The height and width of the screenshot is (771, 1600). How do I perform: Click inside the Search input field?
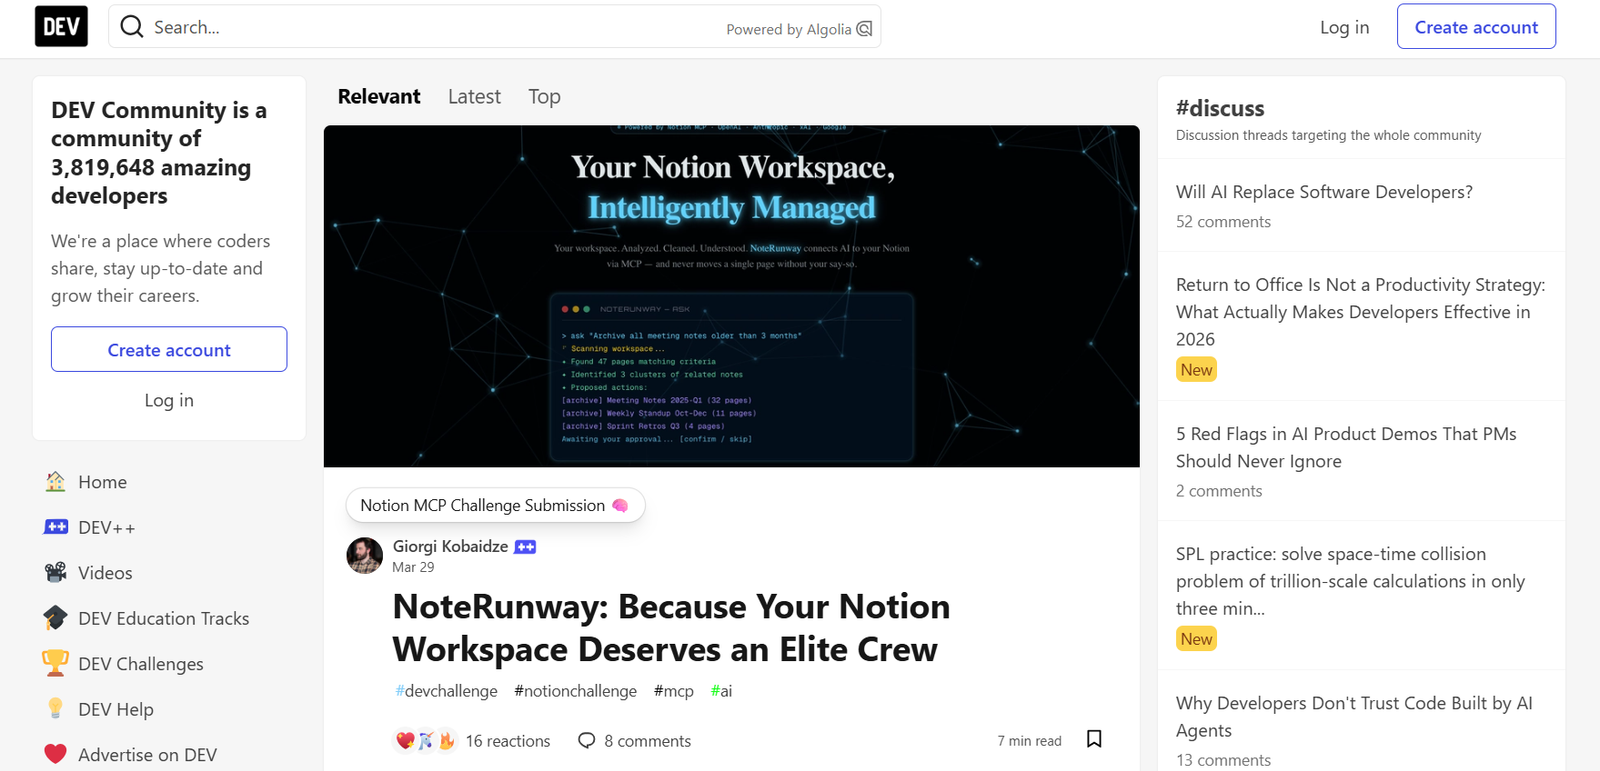pyautogui.click(x=430, y=27)
